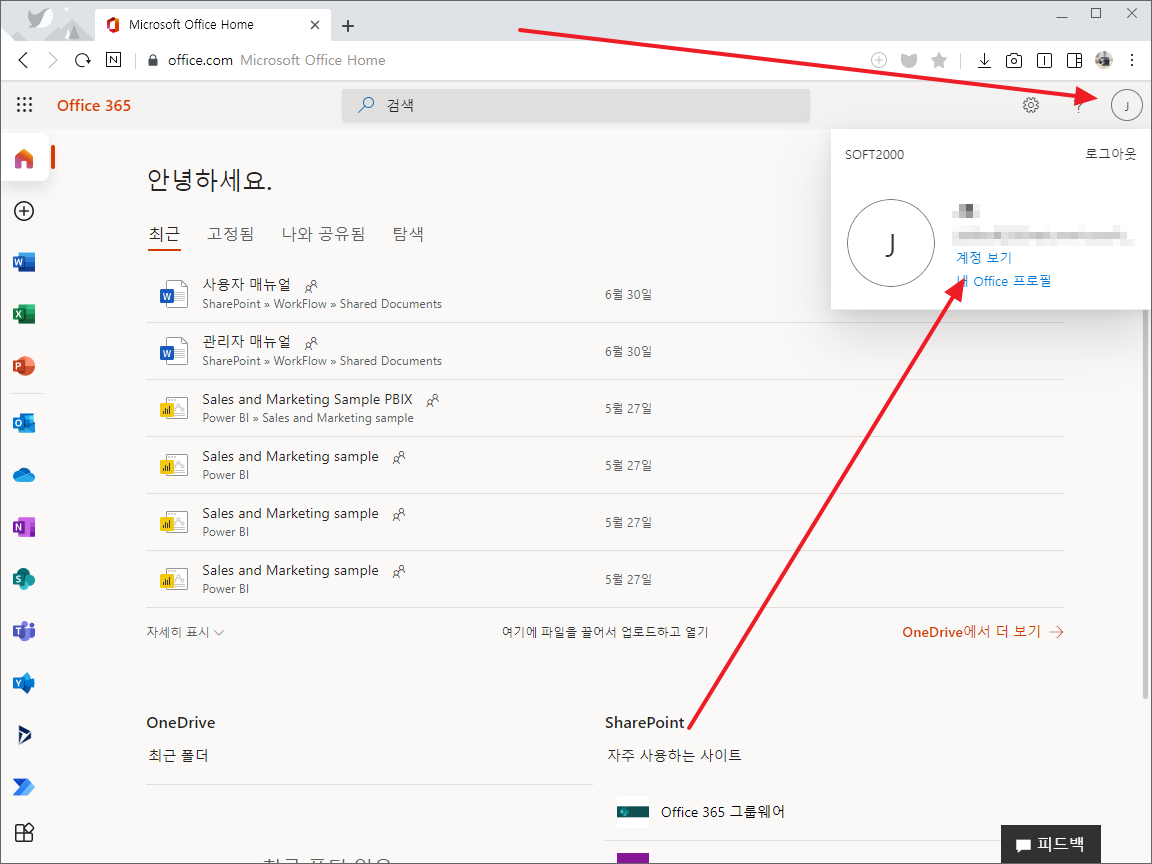Click in the 검색 search box
Screen dimensions: 1152x864
576,105
